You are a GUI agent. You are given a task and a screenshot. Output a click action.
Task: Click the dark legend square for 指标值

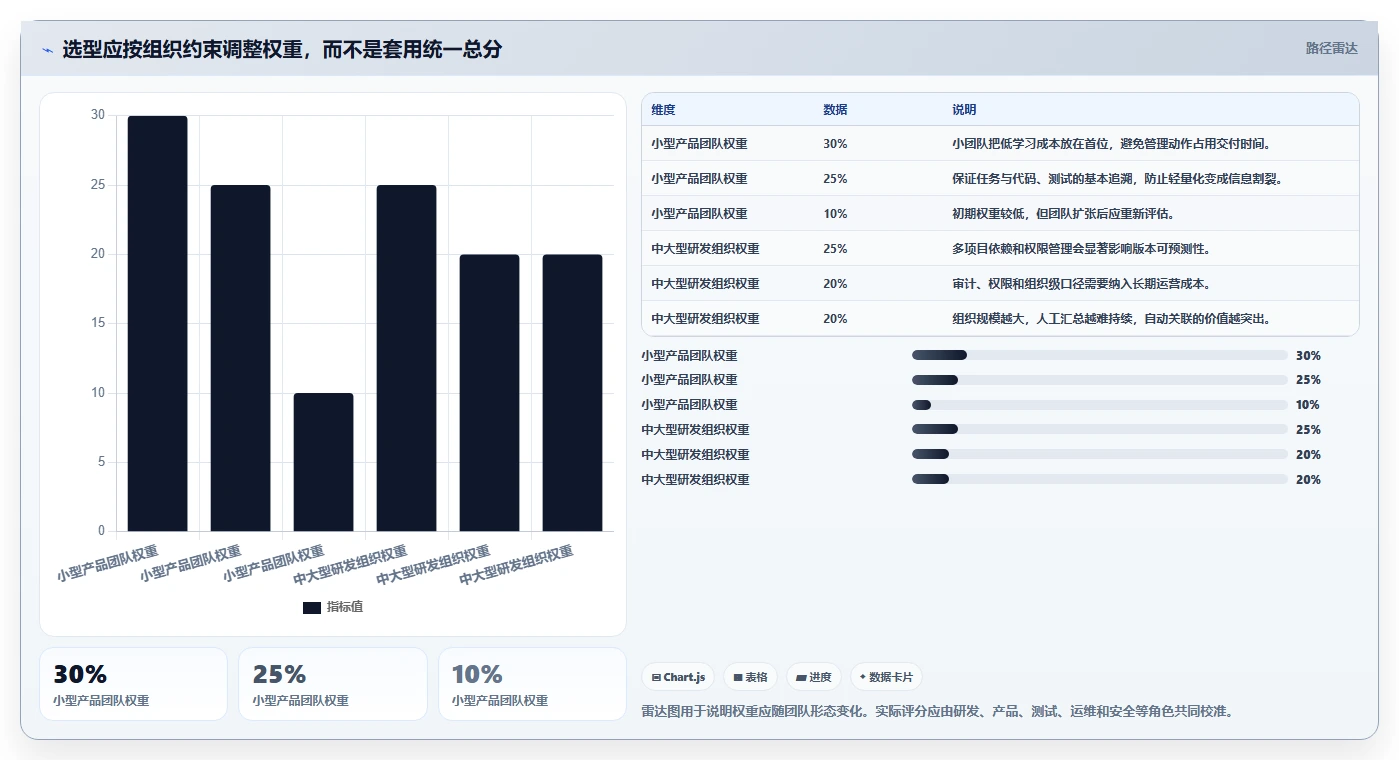coord(312,607)
